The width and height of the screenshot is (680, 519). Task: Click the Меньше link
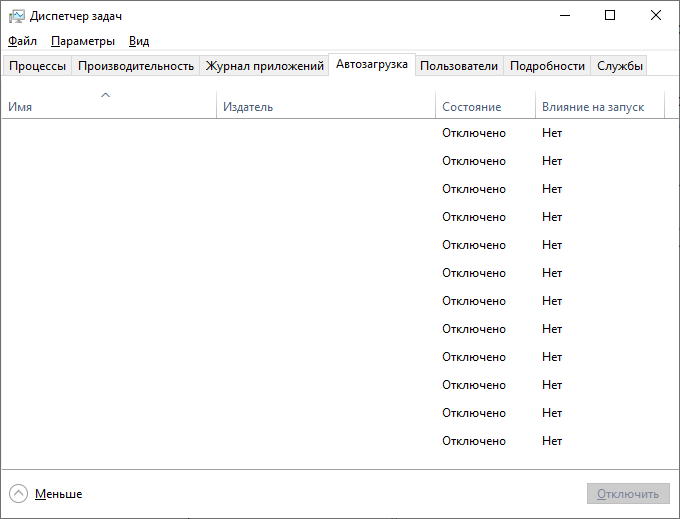[59, 494]
